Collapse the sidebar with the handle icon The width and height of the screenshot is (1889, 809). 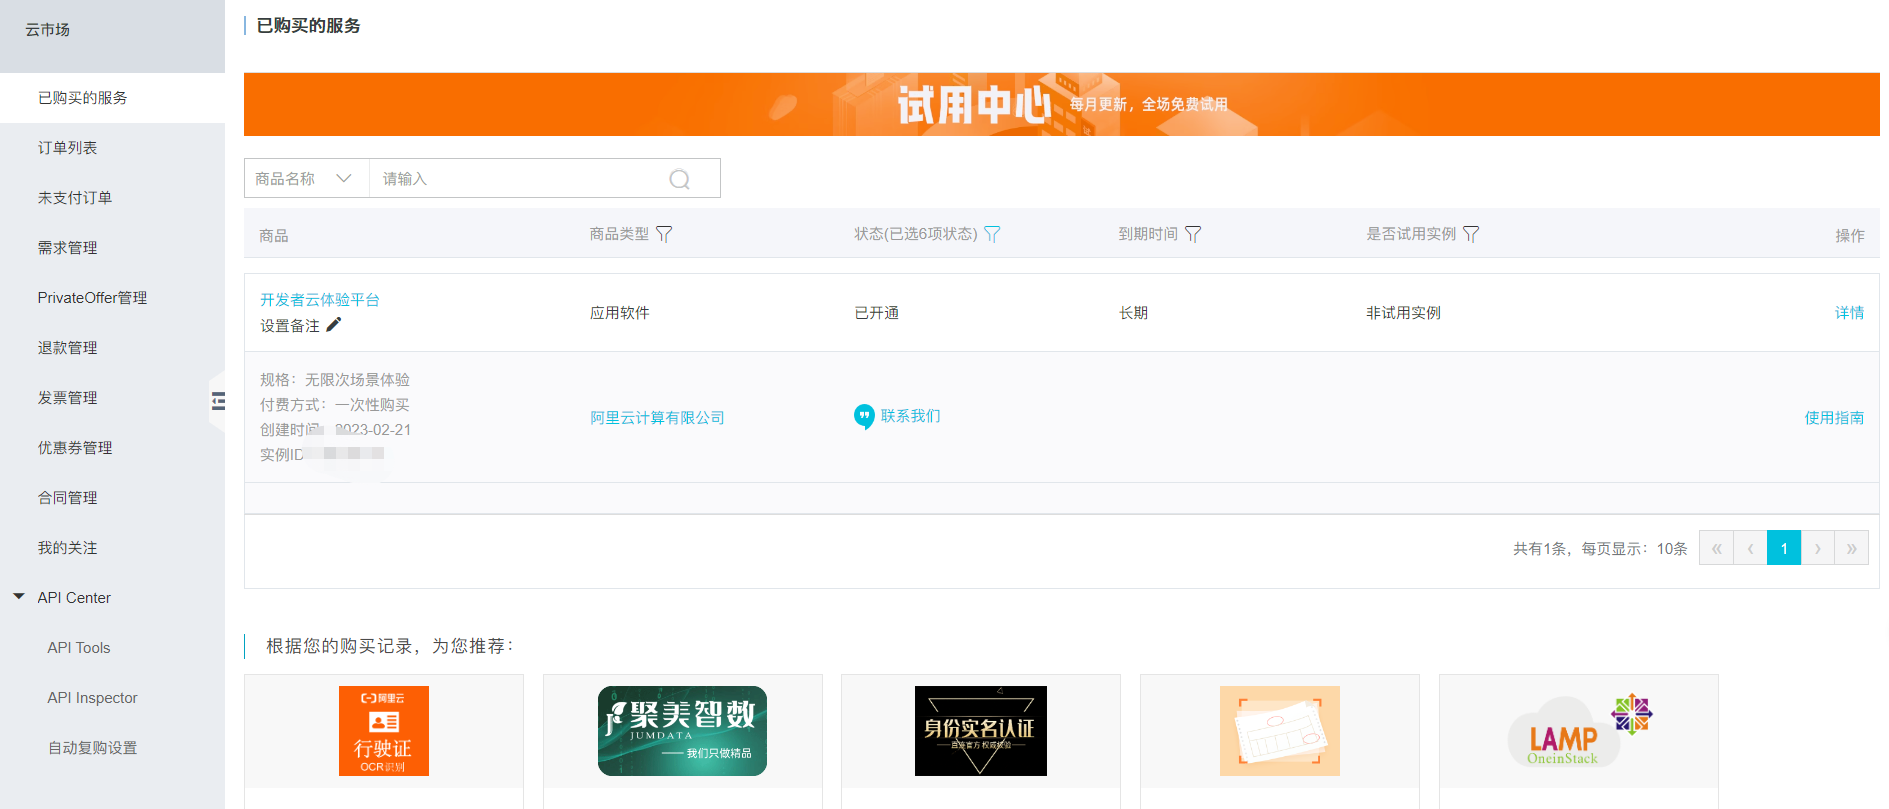click(218, 401)
